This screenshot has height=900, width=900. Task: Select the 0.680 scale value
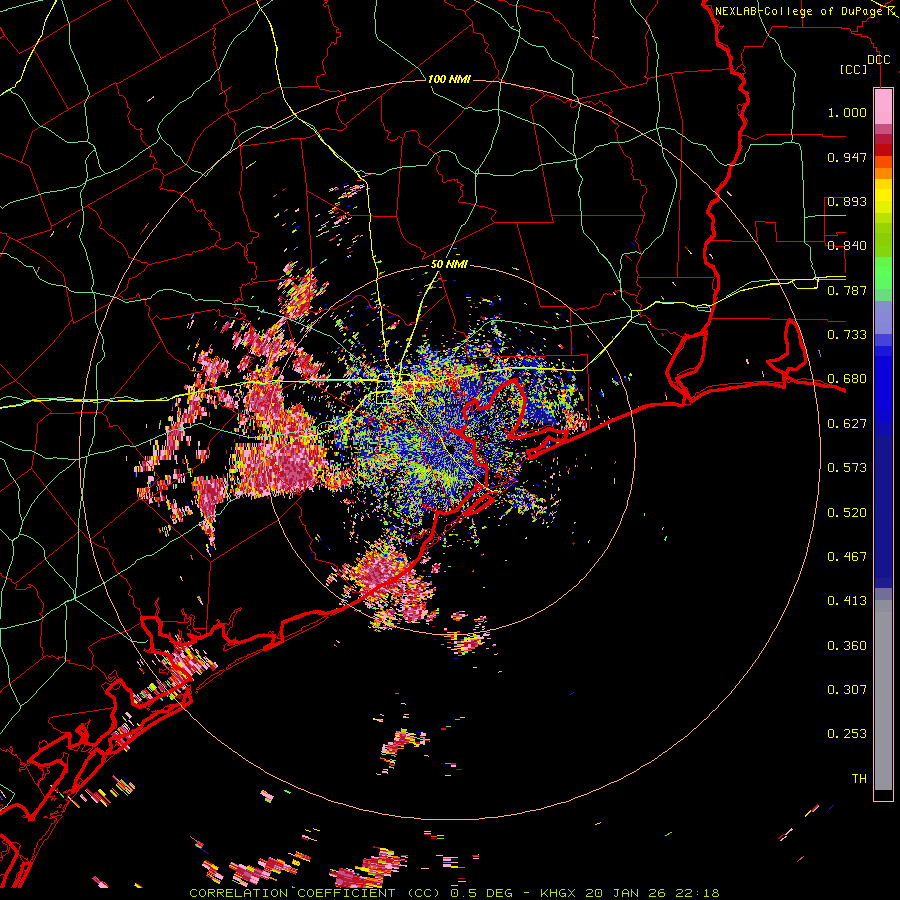pyautogui.click(x=847, y=379)
